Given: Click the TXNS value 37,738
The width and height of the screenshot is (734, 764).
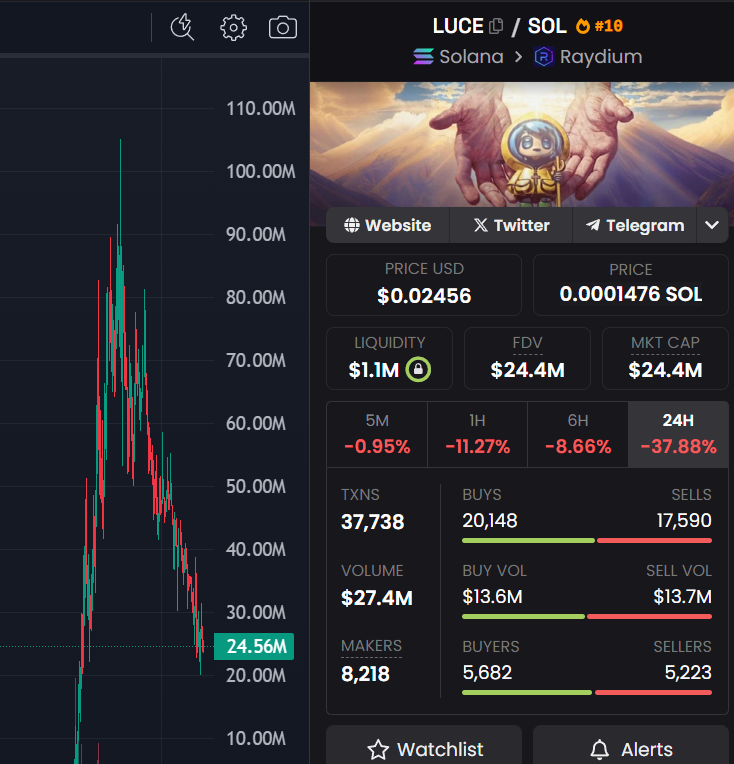Looking at the screenshot, I should point(372,522).
